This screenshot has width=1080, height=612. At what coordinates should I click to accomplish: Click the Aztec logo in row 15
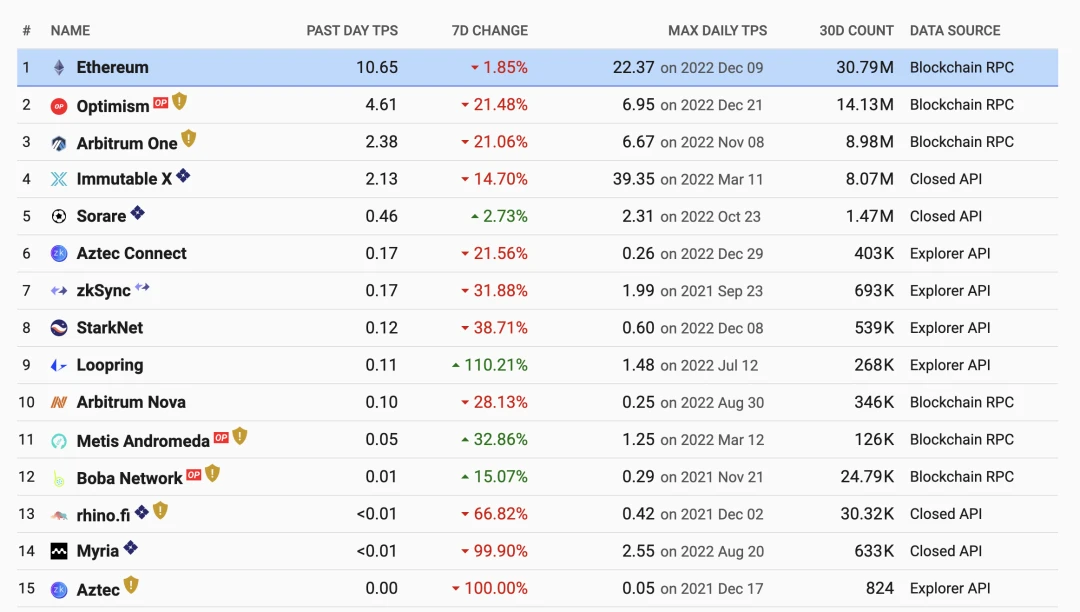pos(59,589)
